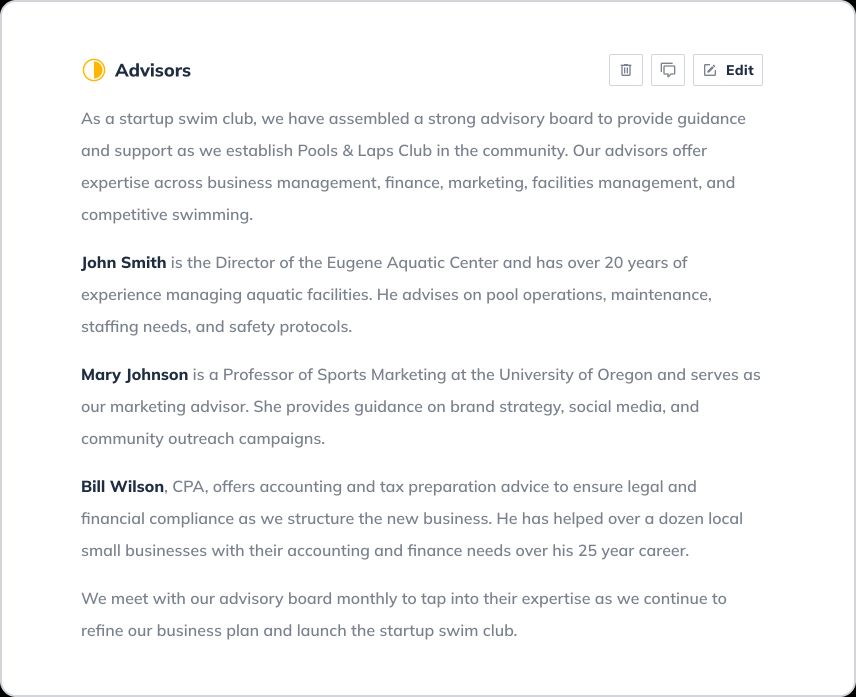Click the "CPA" text after Bill Wilson

tap(188, 487)
